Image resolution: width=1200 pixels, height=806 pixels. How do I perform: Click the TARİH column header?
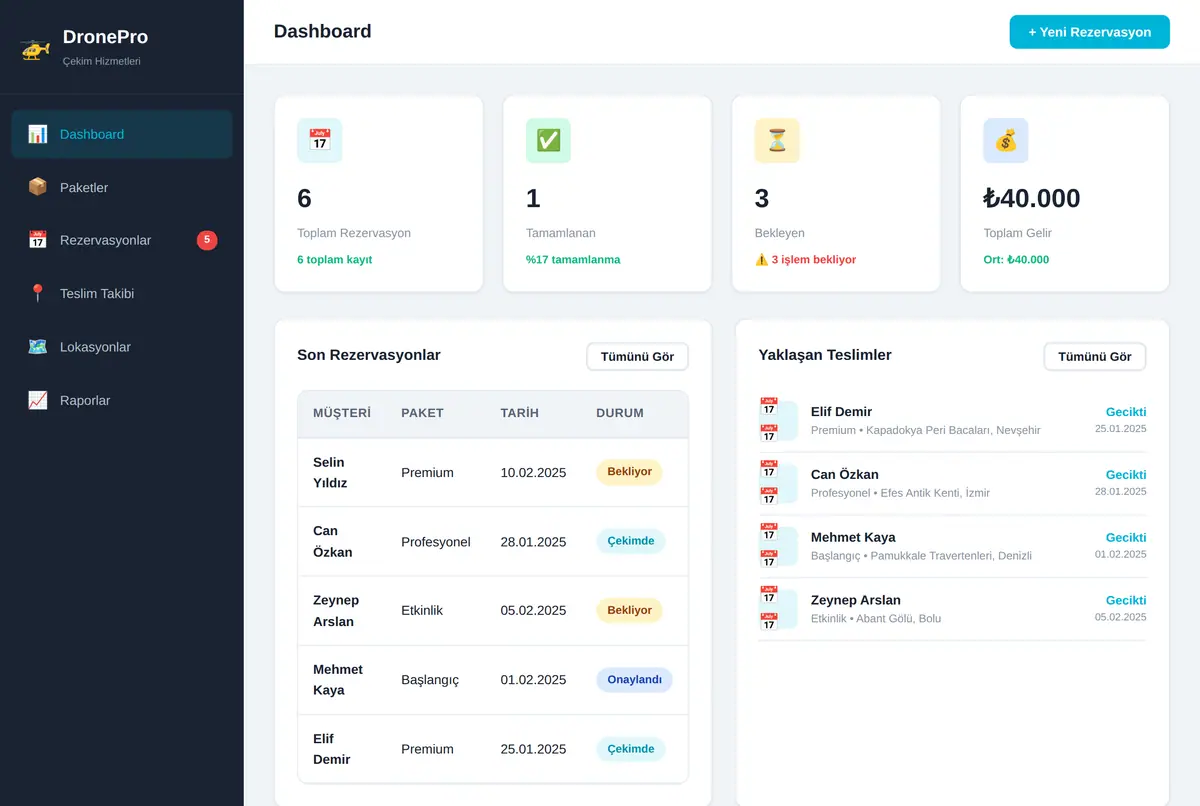pos(520,413)
